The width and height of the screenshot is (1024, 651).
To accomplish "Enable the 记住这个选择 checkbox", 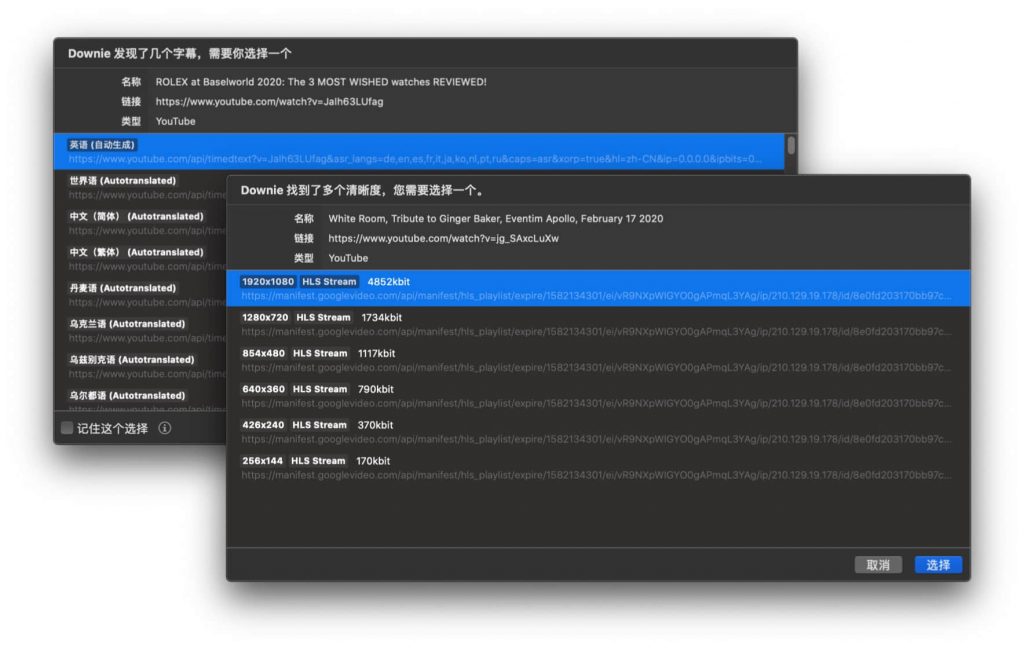I will pyautogui.click(x=67, y=428).
